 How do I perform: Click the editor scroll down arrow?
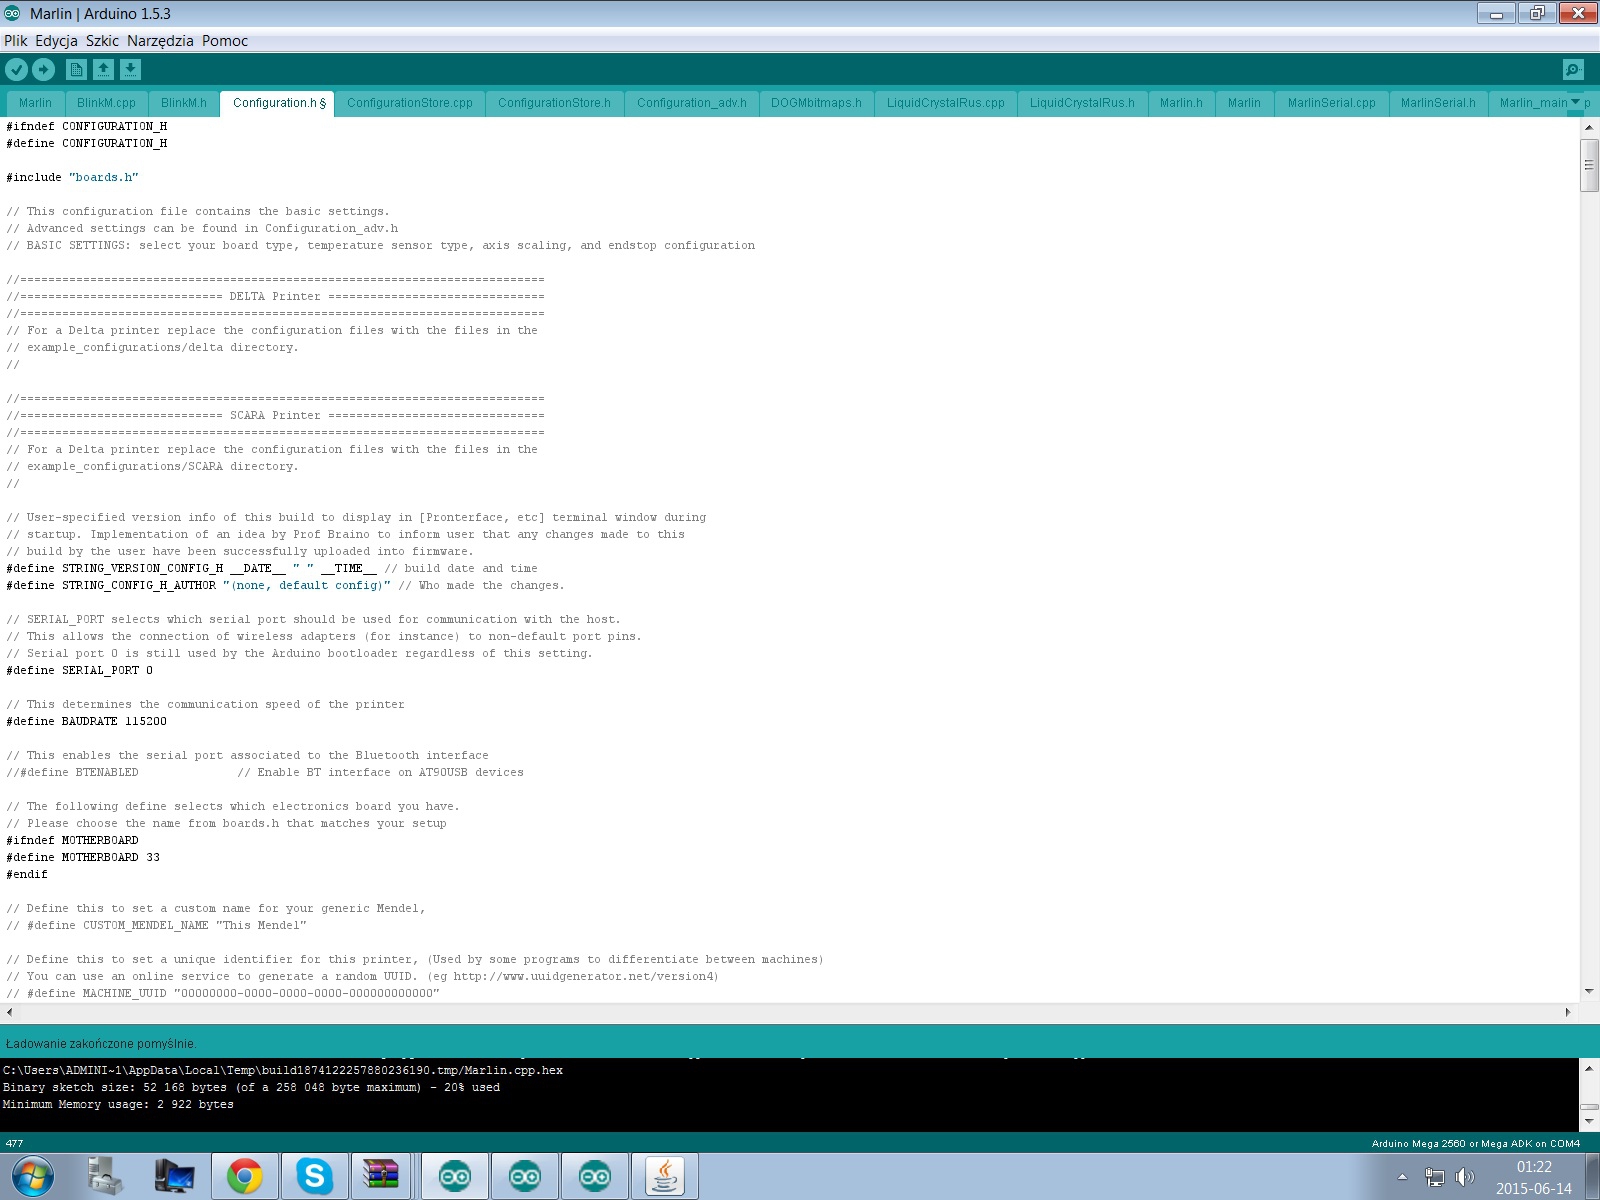1589,992
